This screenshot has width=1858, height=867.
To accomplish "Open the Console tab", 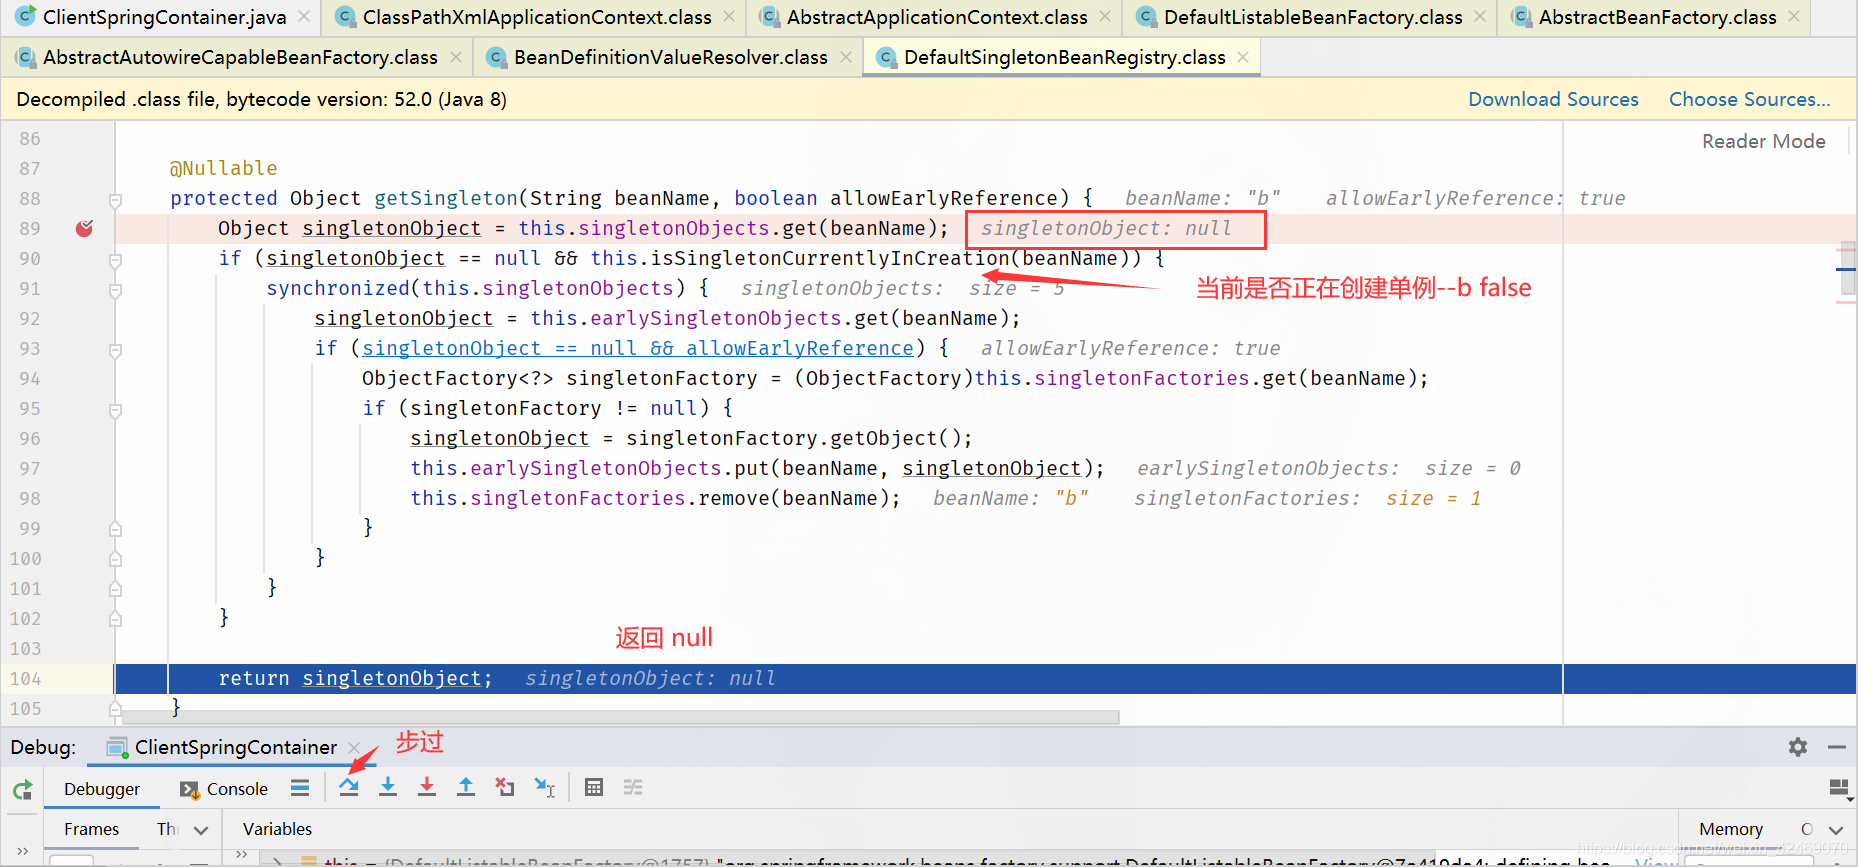I will click(224, 789).
